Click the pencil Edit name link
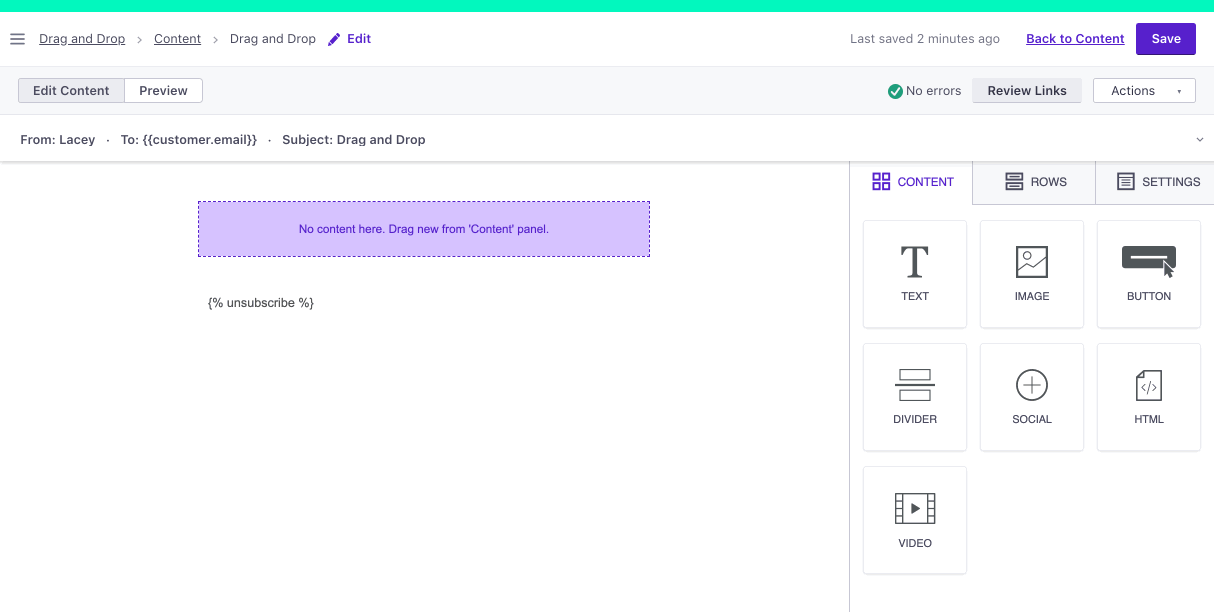 click(349, 39)
